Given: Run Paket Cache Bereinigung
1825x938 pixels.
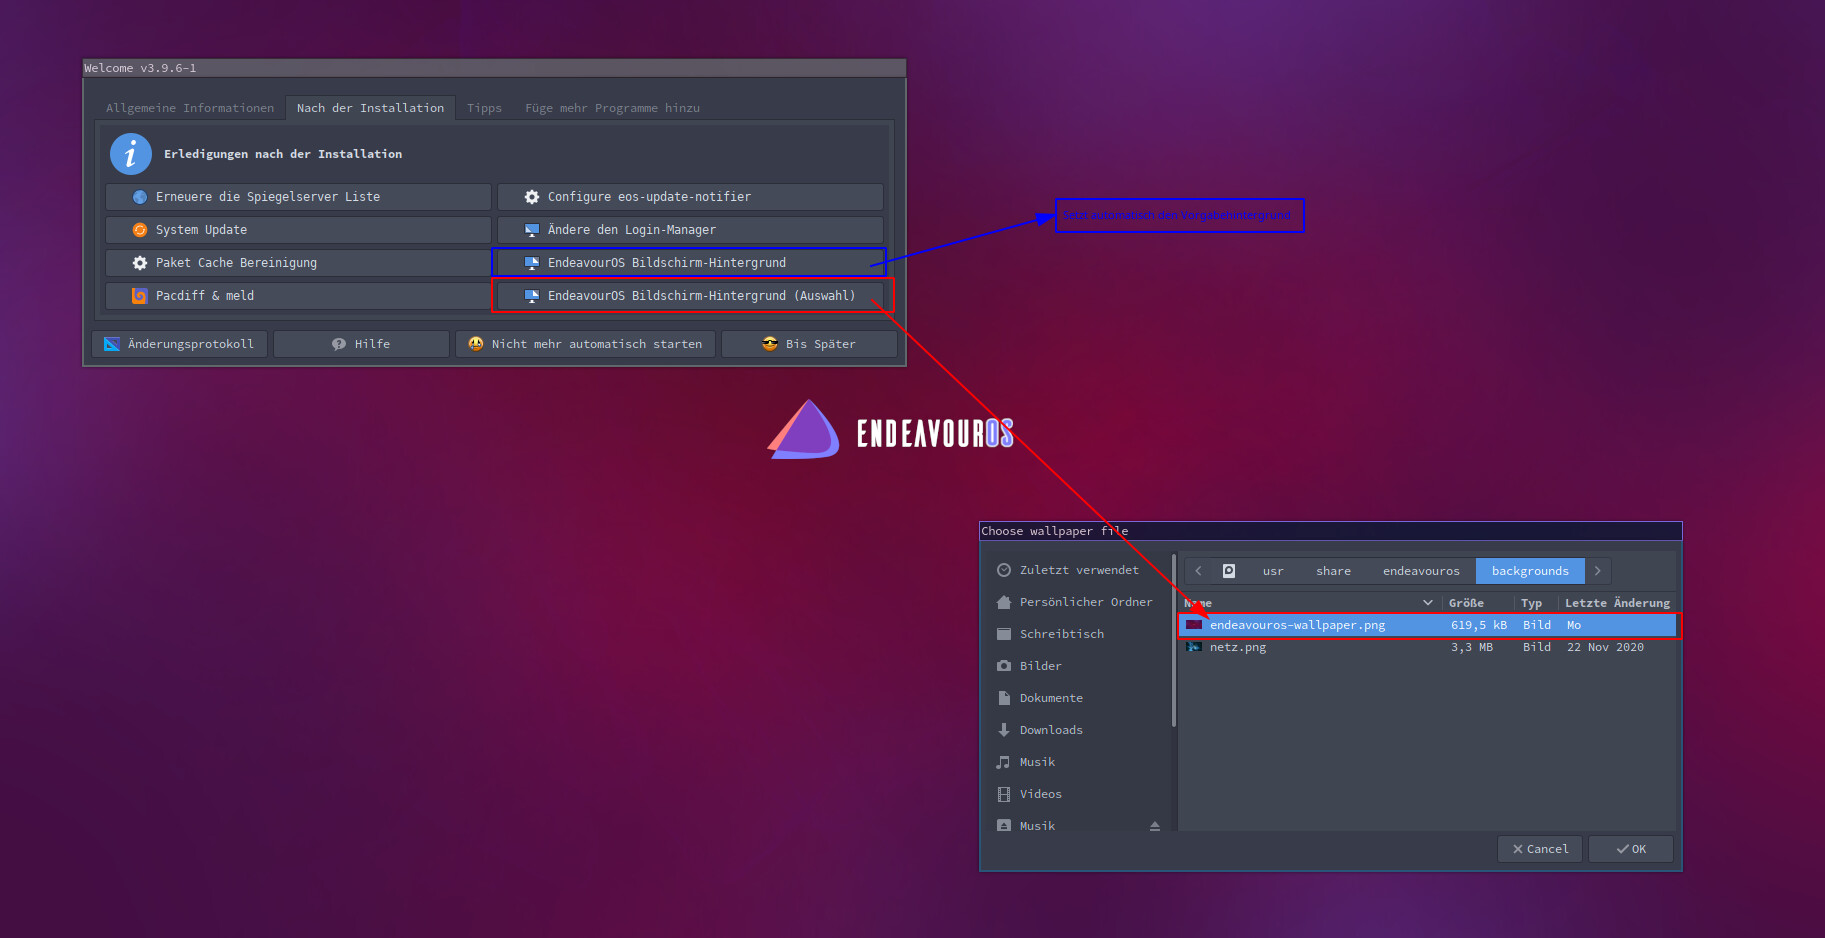Looking at the screenshot, I should click(x=298, y=263).
